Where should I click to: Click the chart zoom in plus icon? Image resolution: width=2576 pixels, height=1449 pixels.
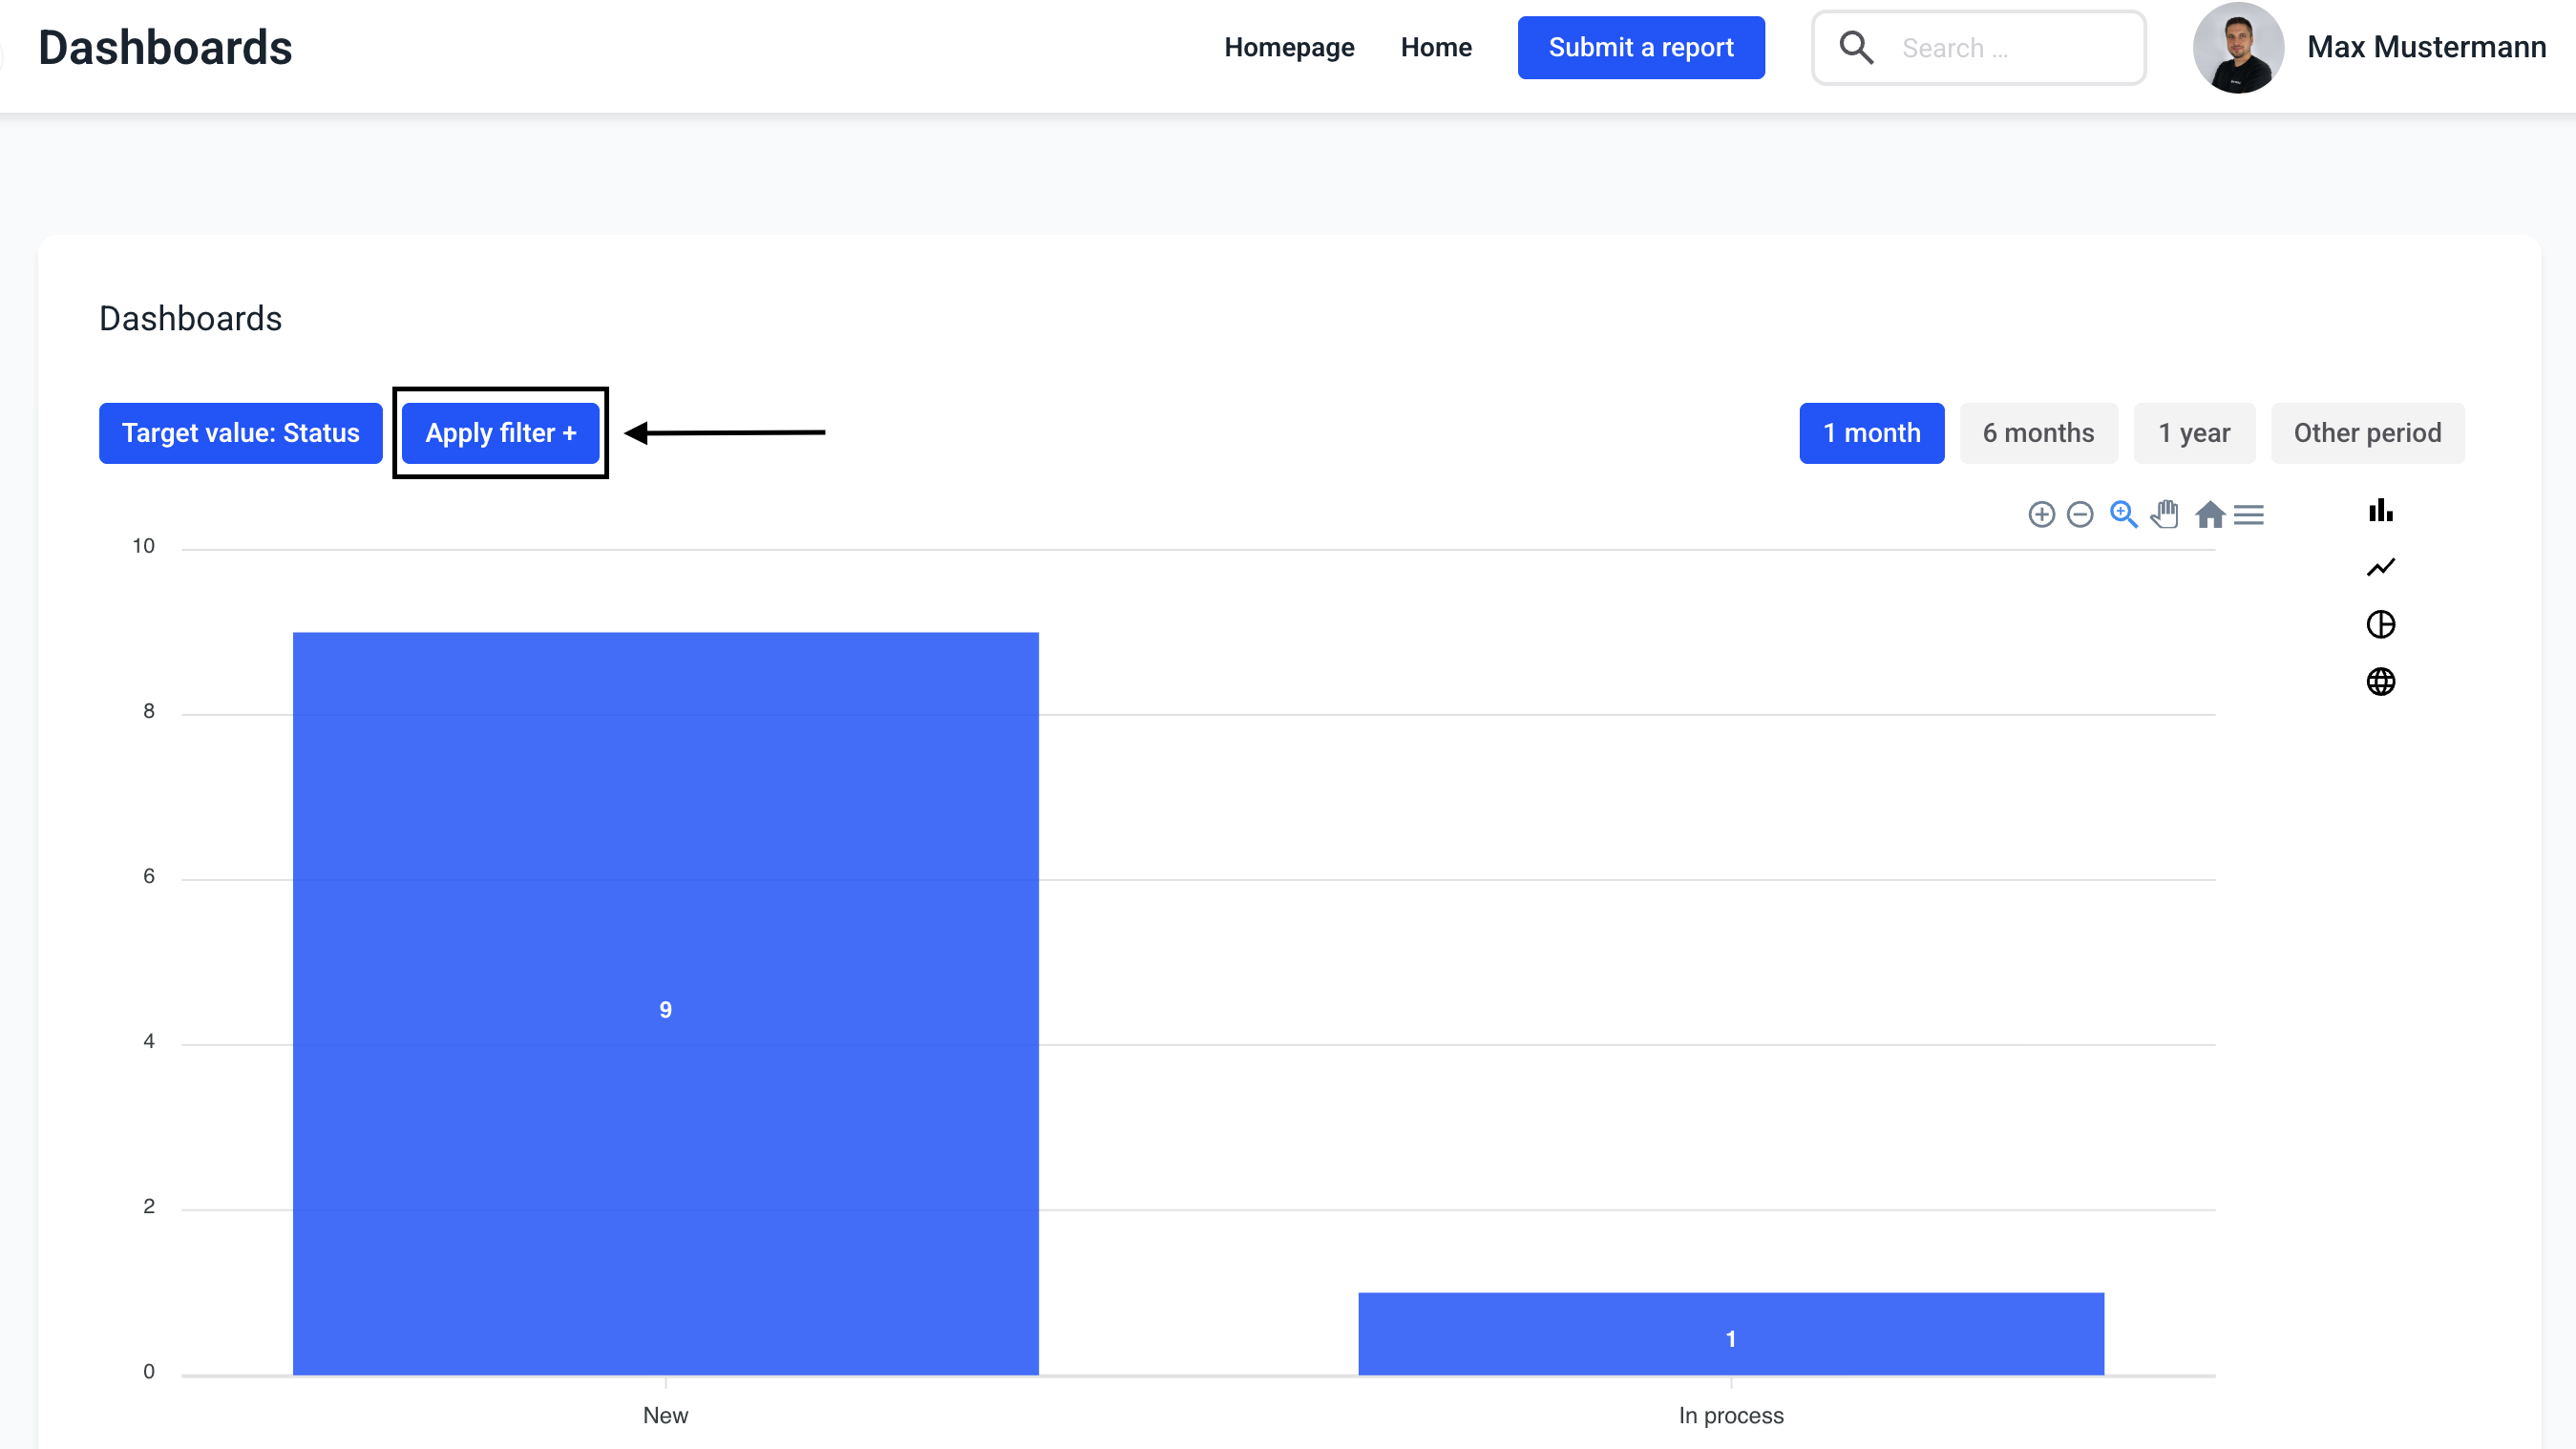tap(2041, 514)
